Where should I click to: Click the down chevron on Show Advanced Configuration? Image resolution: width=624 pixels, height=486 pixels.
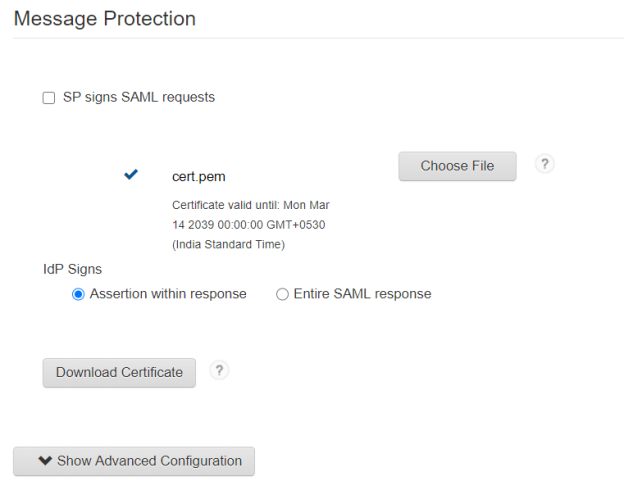44,461
